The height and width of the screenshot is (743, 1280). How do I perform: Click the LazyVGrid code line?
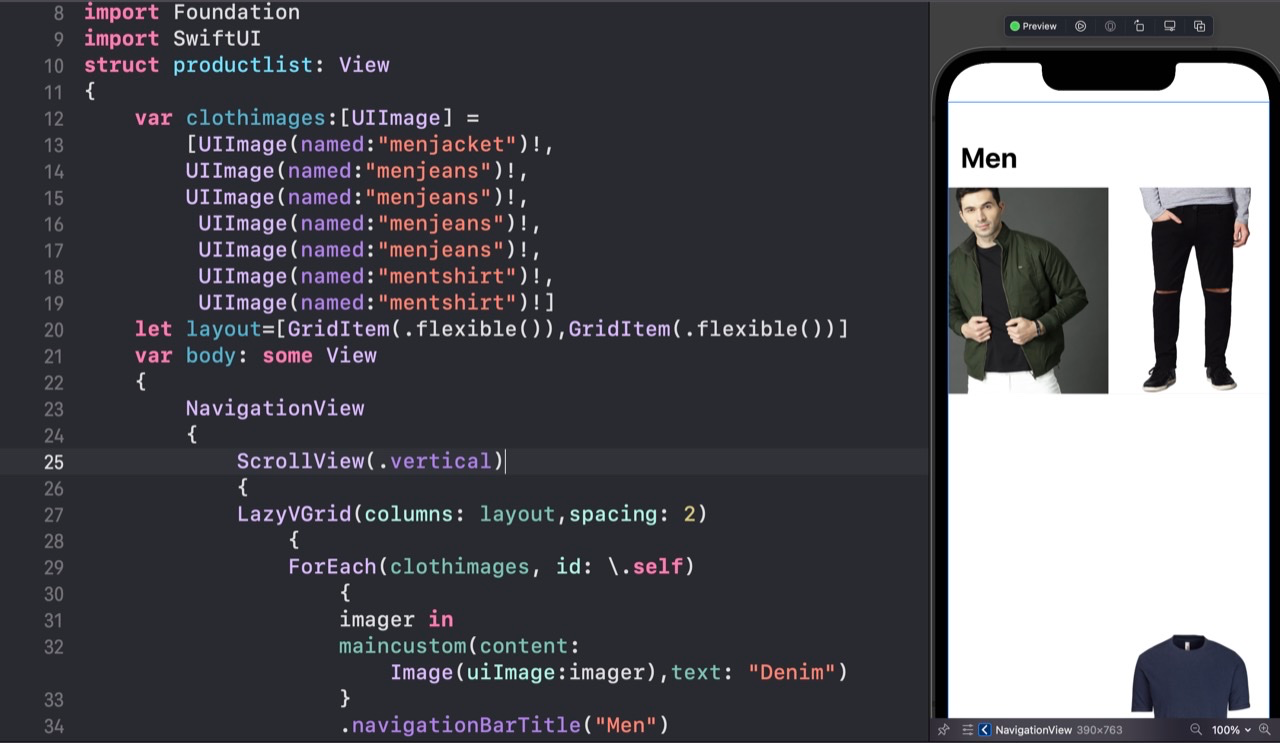click(472, 514)
